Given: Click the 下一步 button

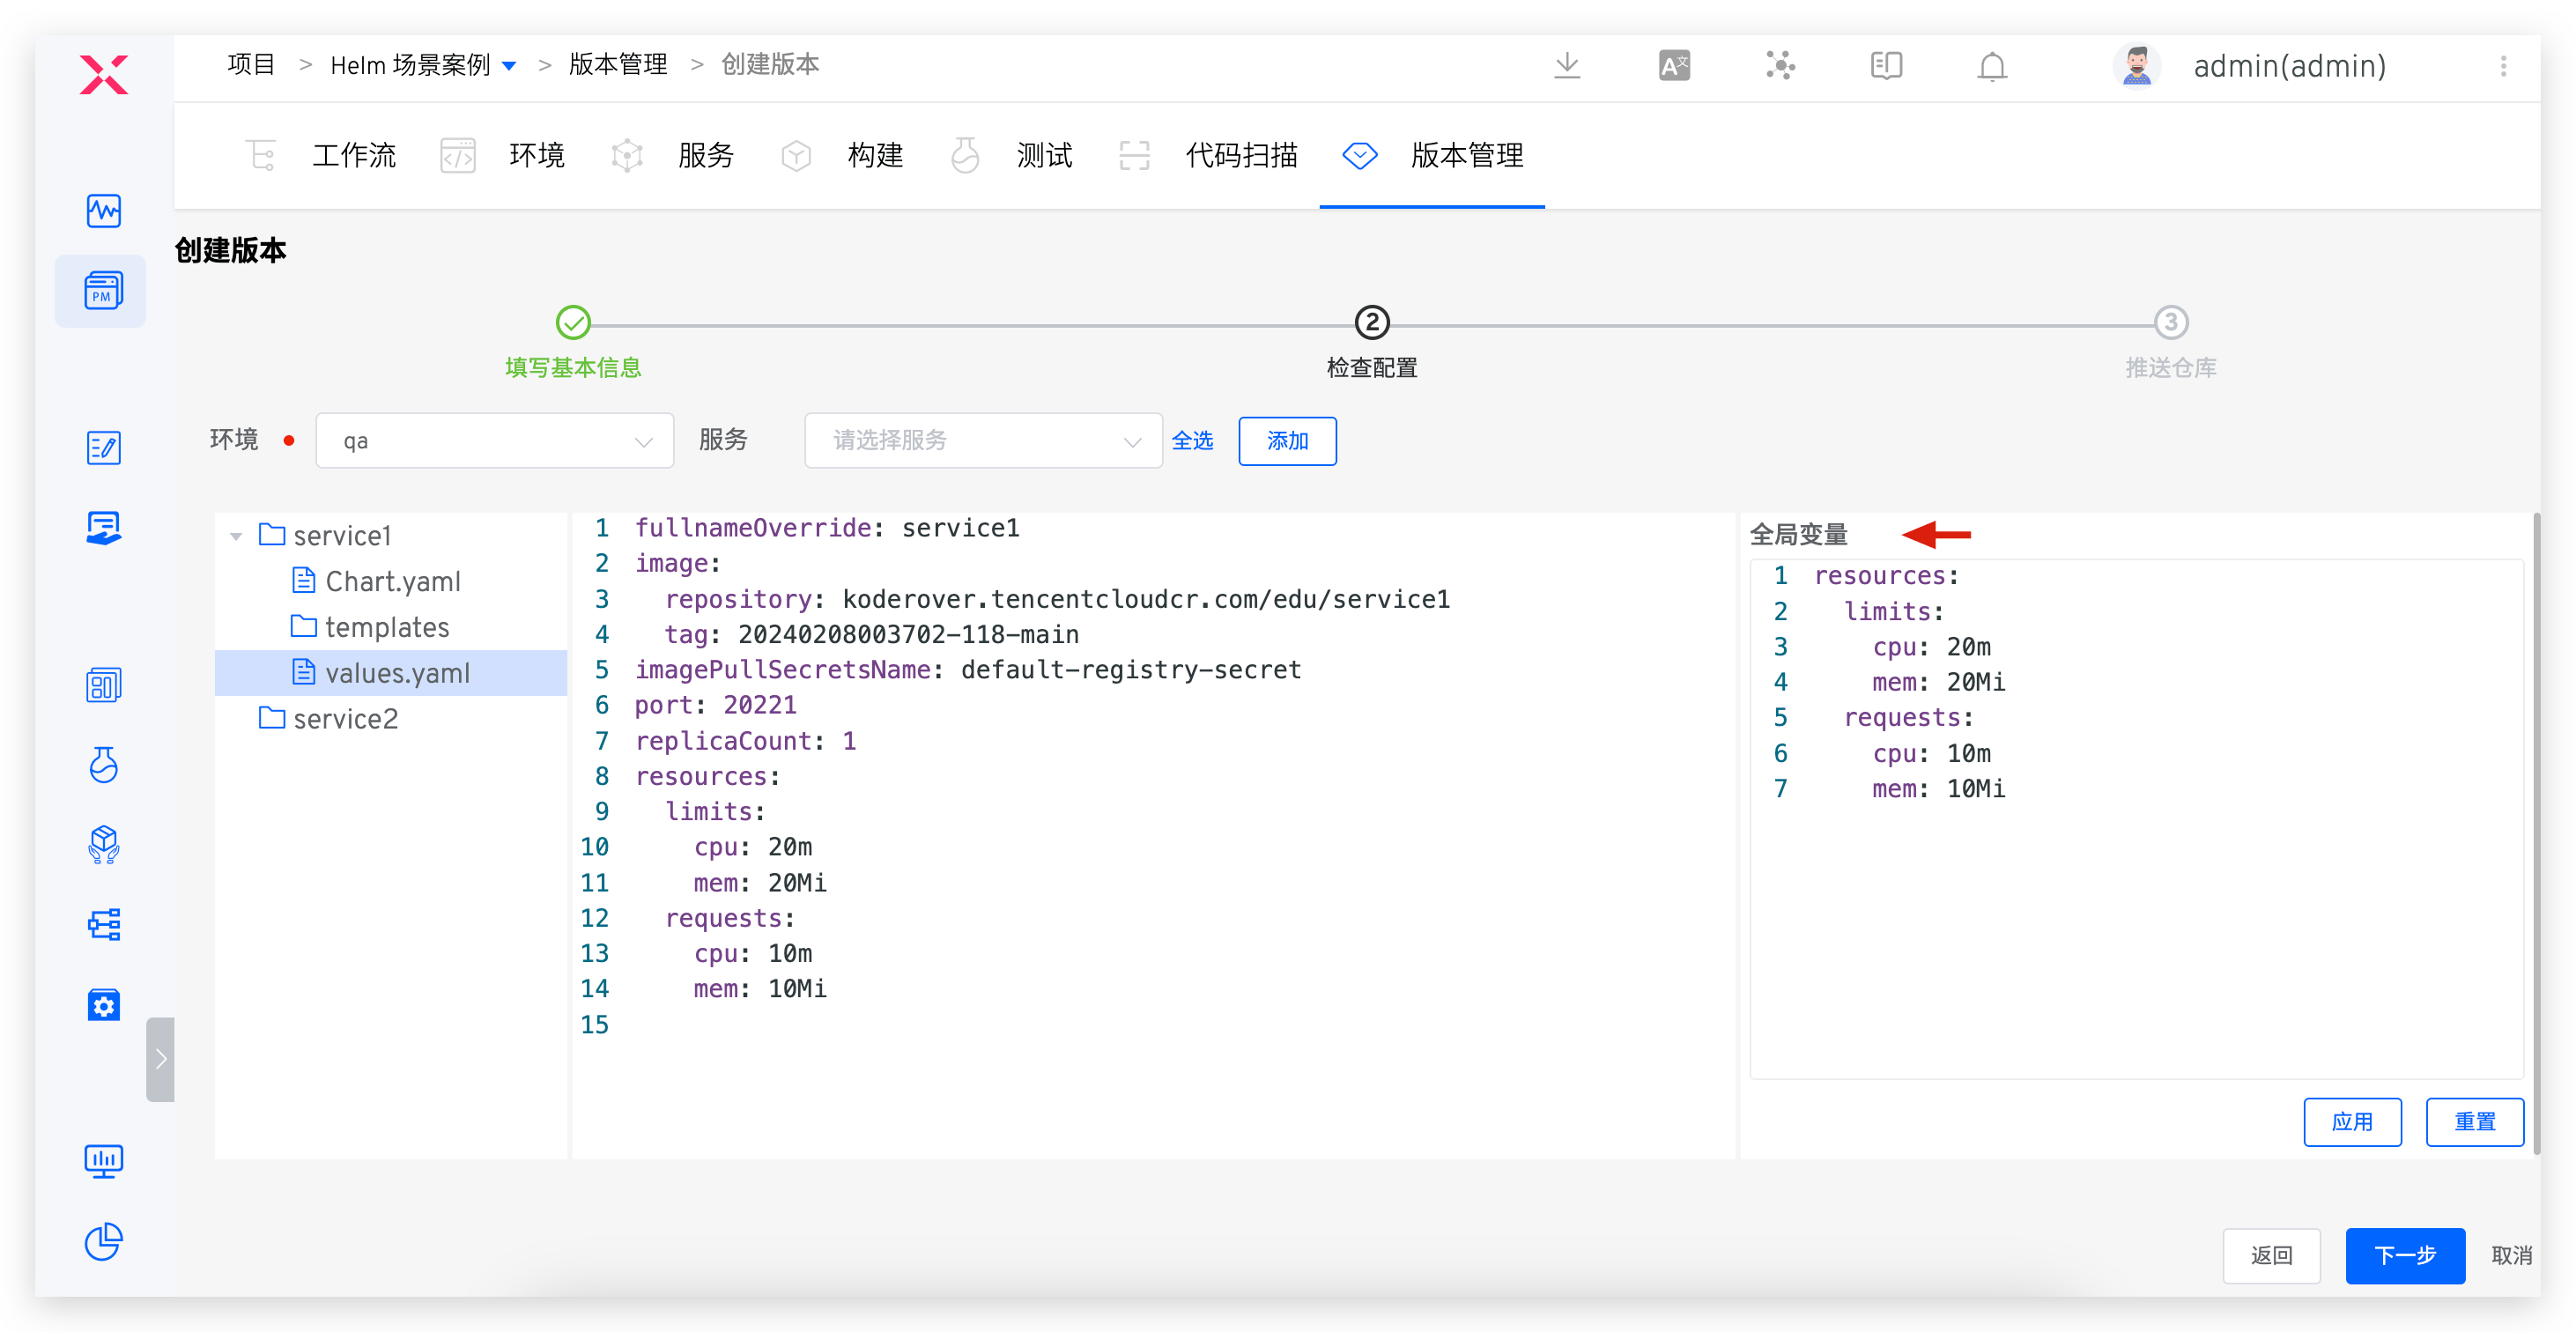Looking at the screenshot, I should click(2404, 1255).
